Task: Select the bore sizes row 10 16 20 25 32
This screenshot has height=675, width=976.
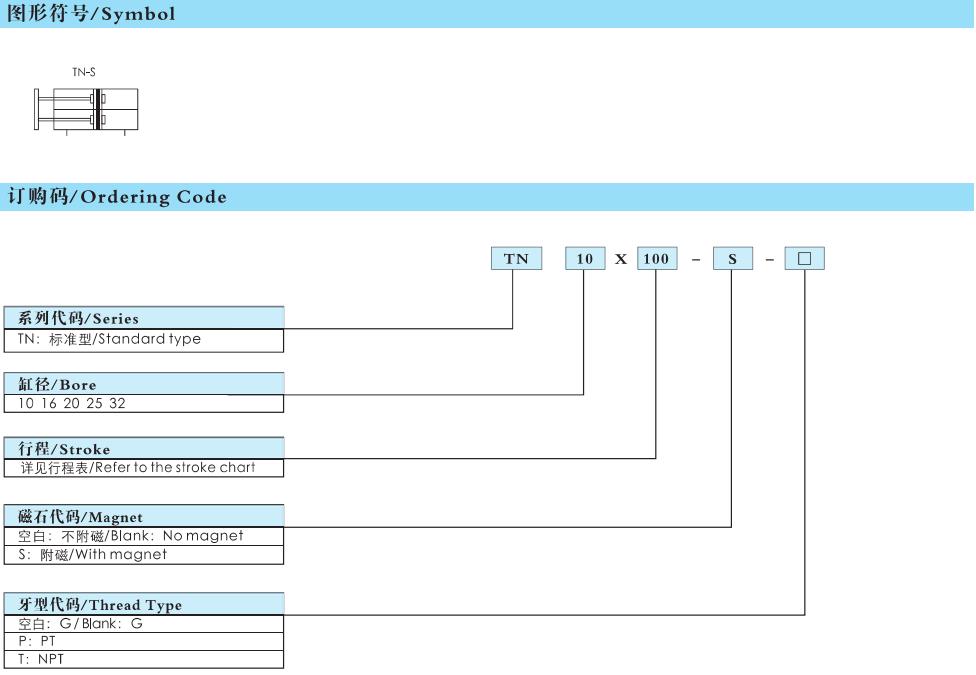Action: coord(143,404)
